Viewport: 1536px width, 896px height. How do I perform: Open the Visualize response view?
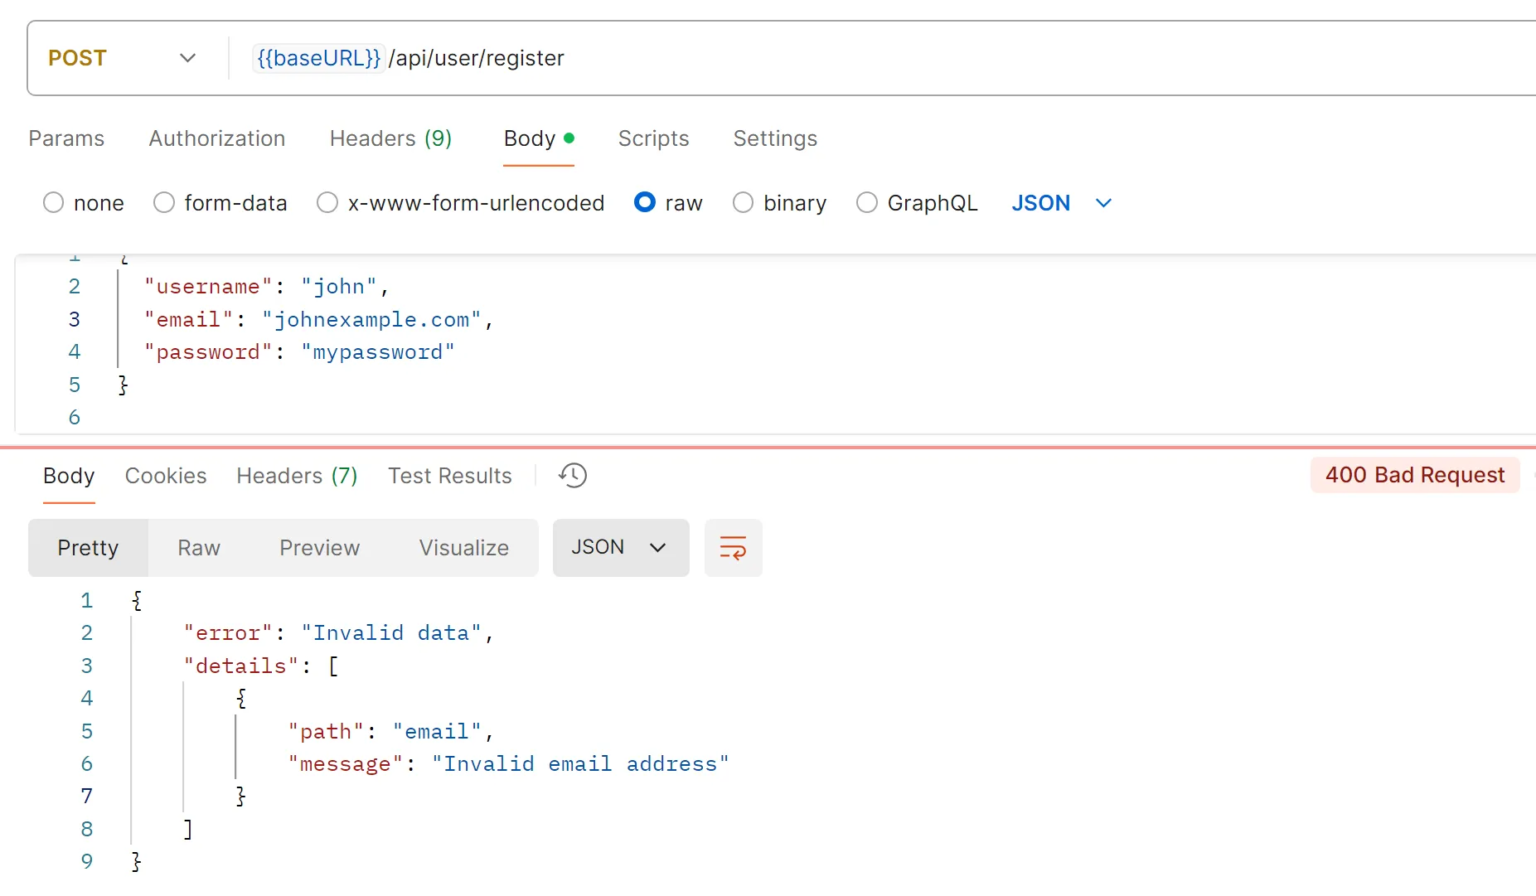click(x=464, y=548)
